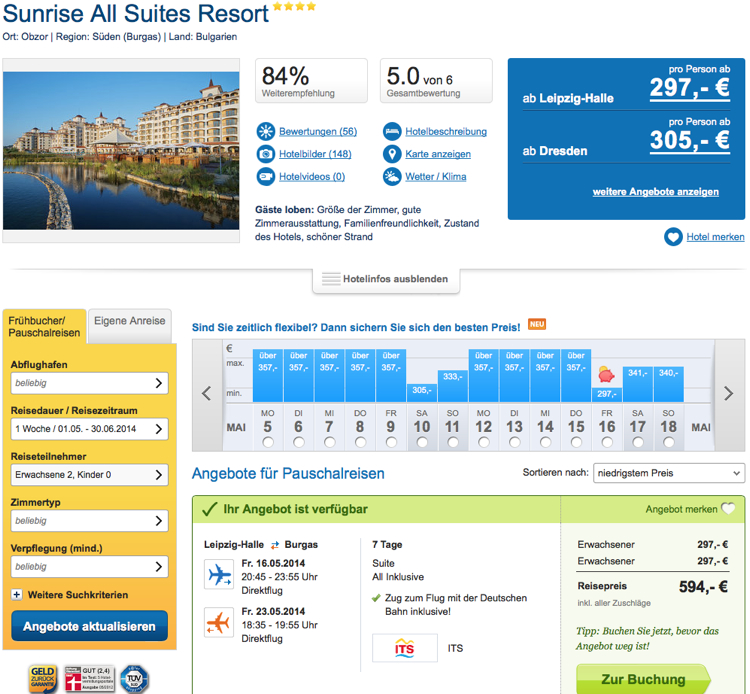The width and height of the screenshot is (750, 694).
Task: Open Wetter / Klima link
Action: pos(436,176)
